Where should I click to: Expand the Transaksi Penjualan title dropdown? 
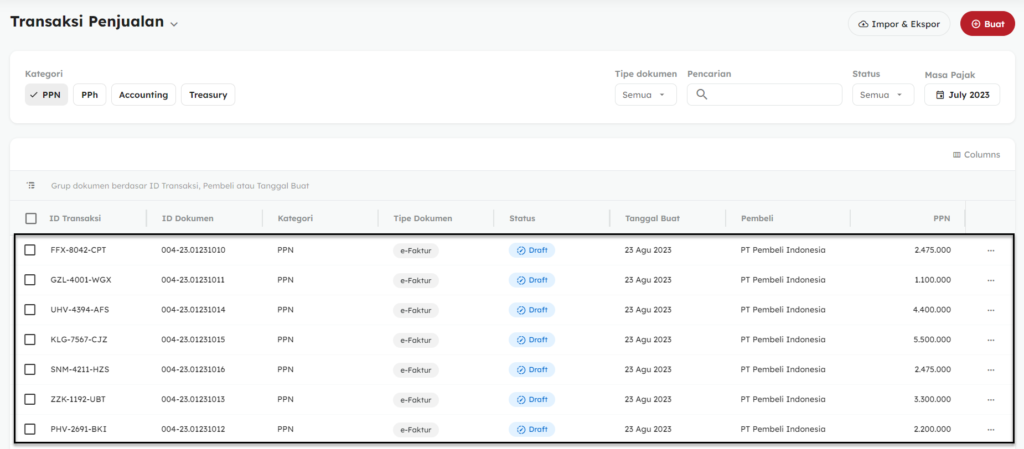click(x=174, y=24)
